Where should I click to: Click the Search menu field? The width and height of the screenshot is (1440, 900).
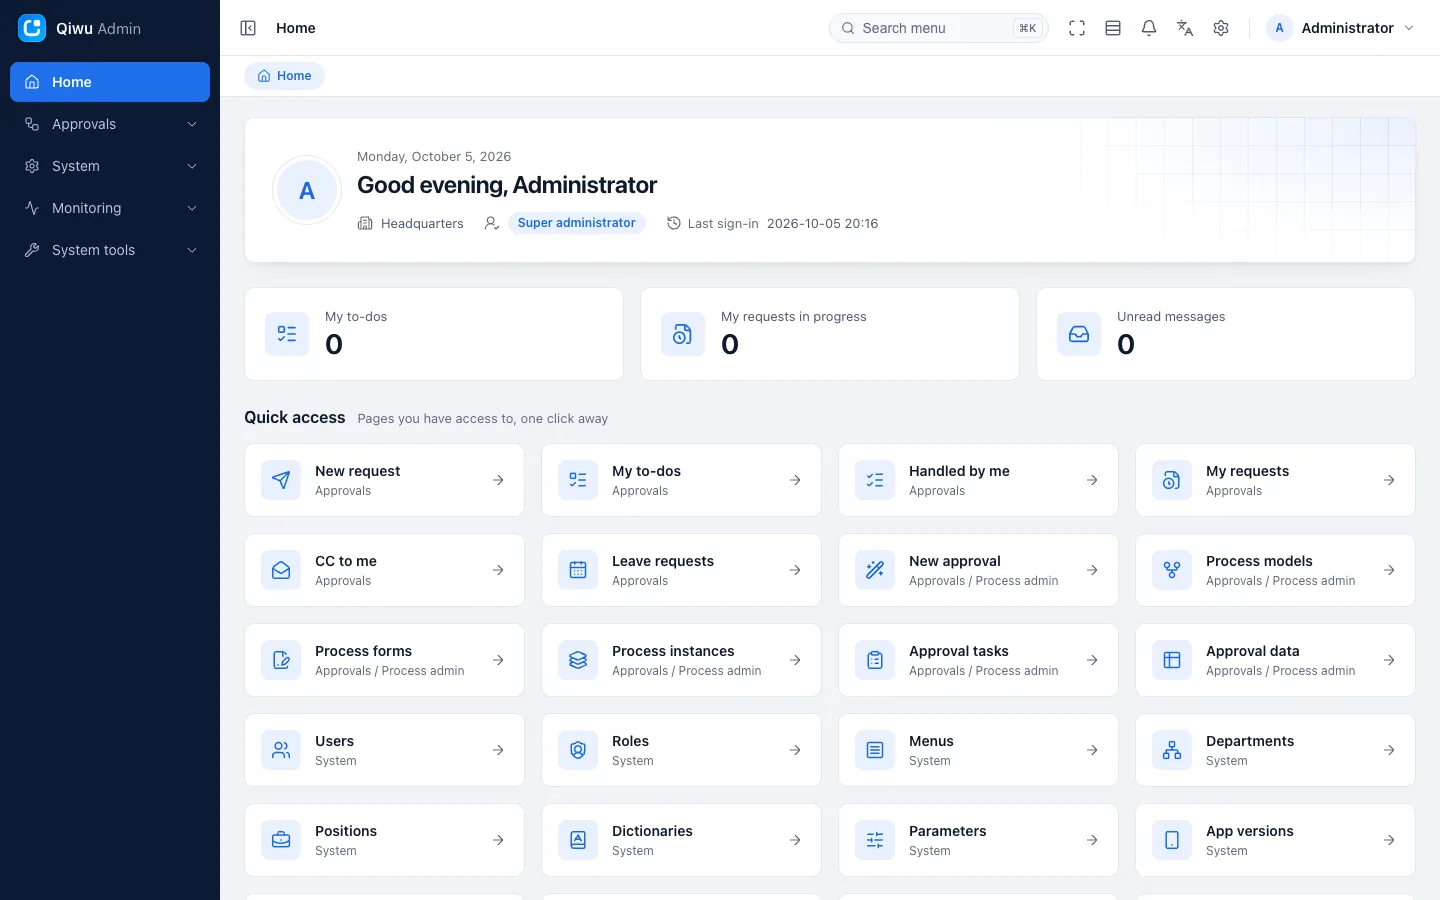click(938, 28)
